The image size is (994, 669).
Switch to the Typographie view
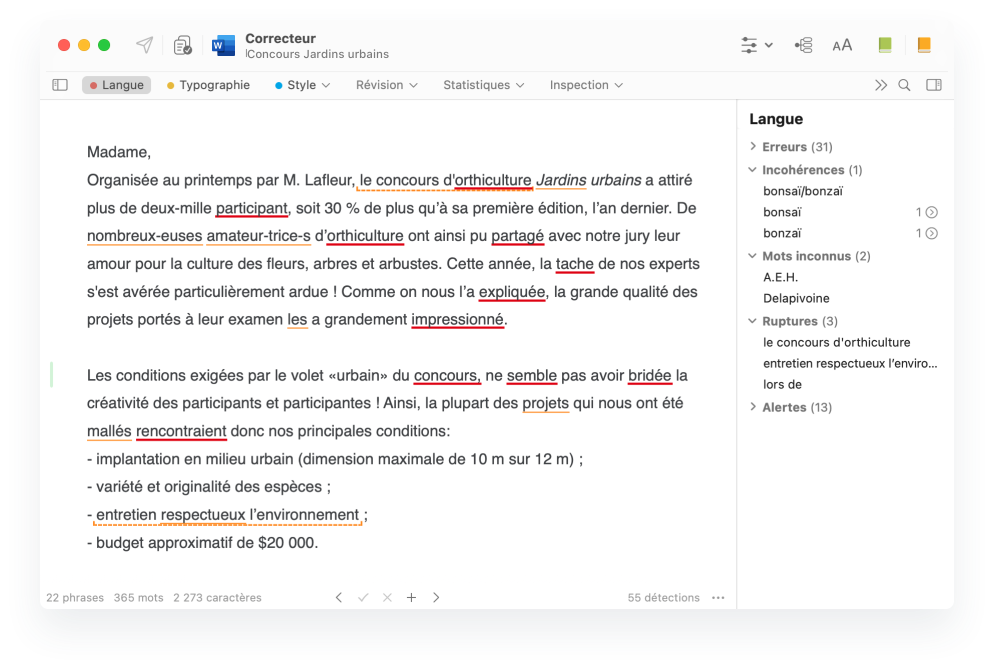point(208,85)
